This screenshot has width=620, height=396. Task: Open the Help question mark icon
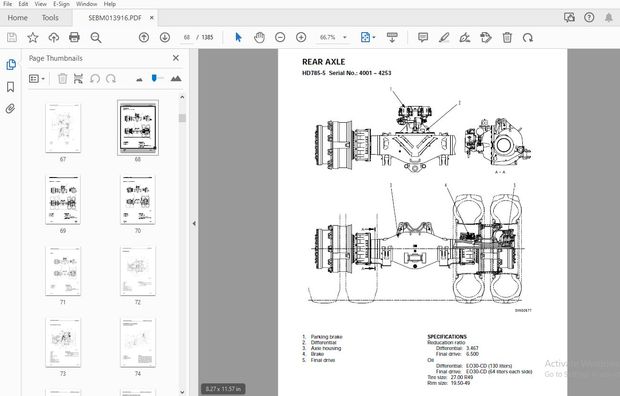589,17
